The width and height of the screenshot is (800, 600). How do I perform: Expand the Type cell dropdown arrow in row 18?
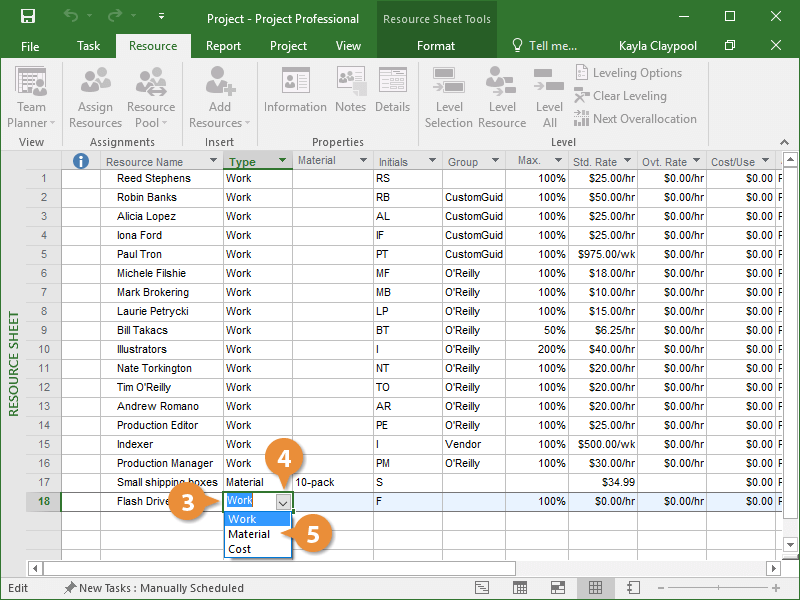pos(283,502)
